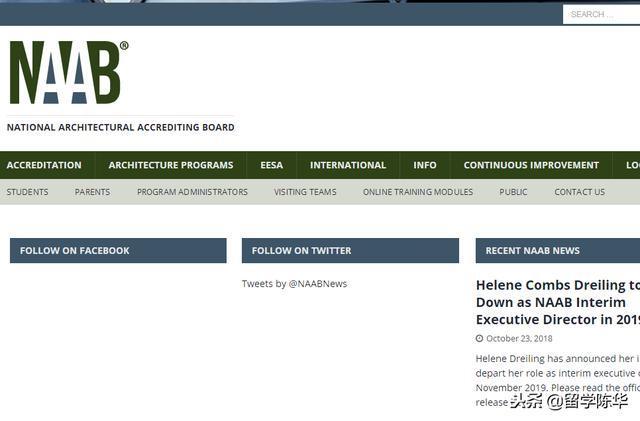
Task: Open the EESA menu item
Action: [271, 165]
